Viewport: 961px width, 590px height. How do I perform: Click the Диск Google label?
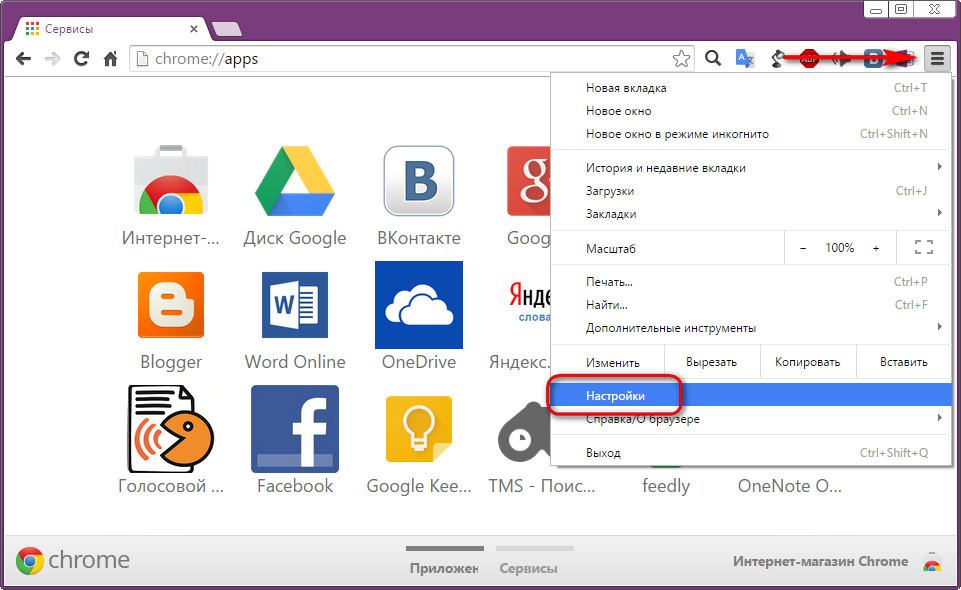point(295,238)
